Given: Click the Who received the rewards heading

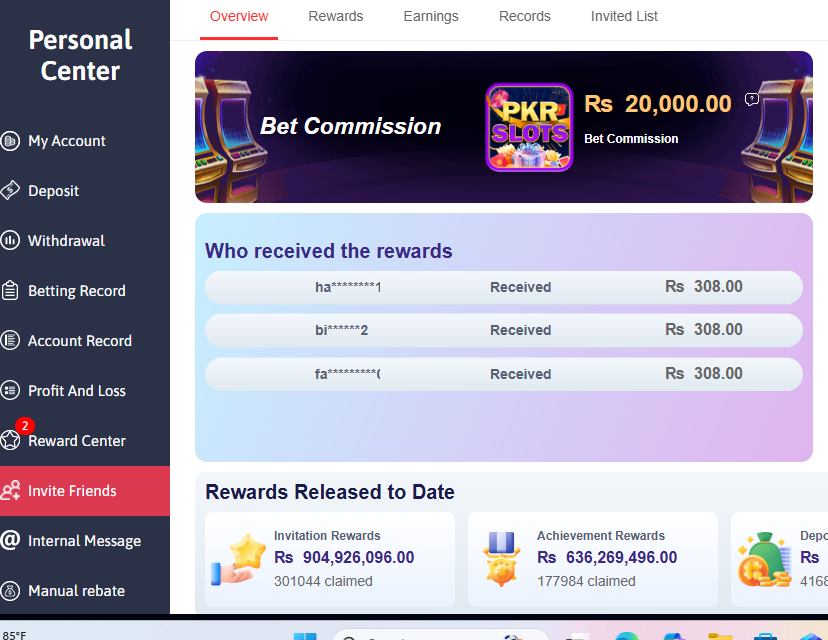Looking at the screenshot, I should tap(328, 251).
